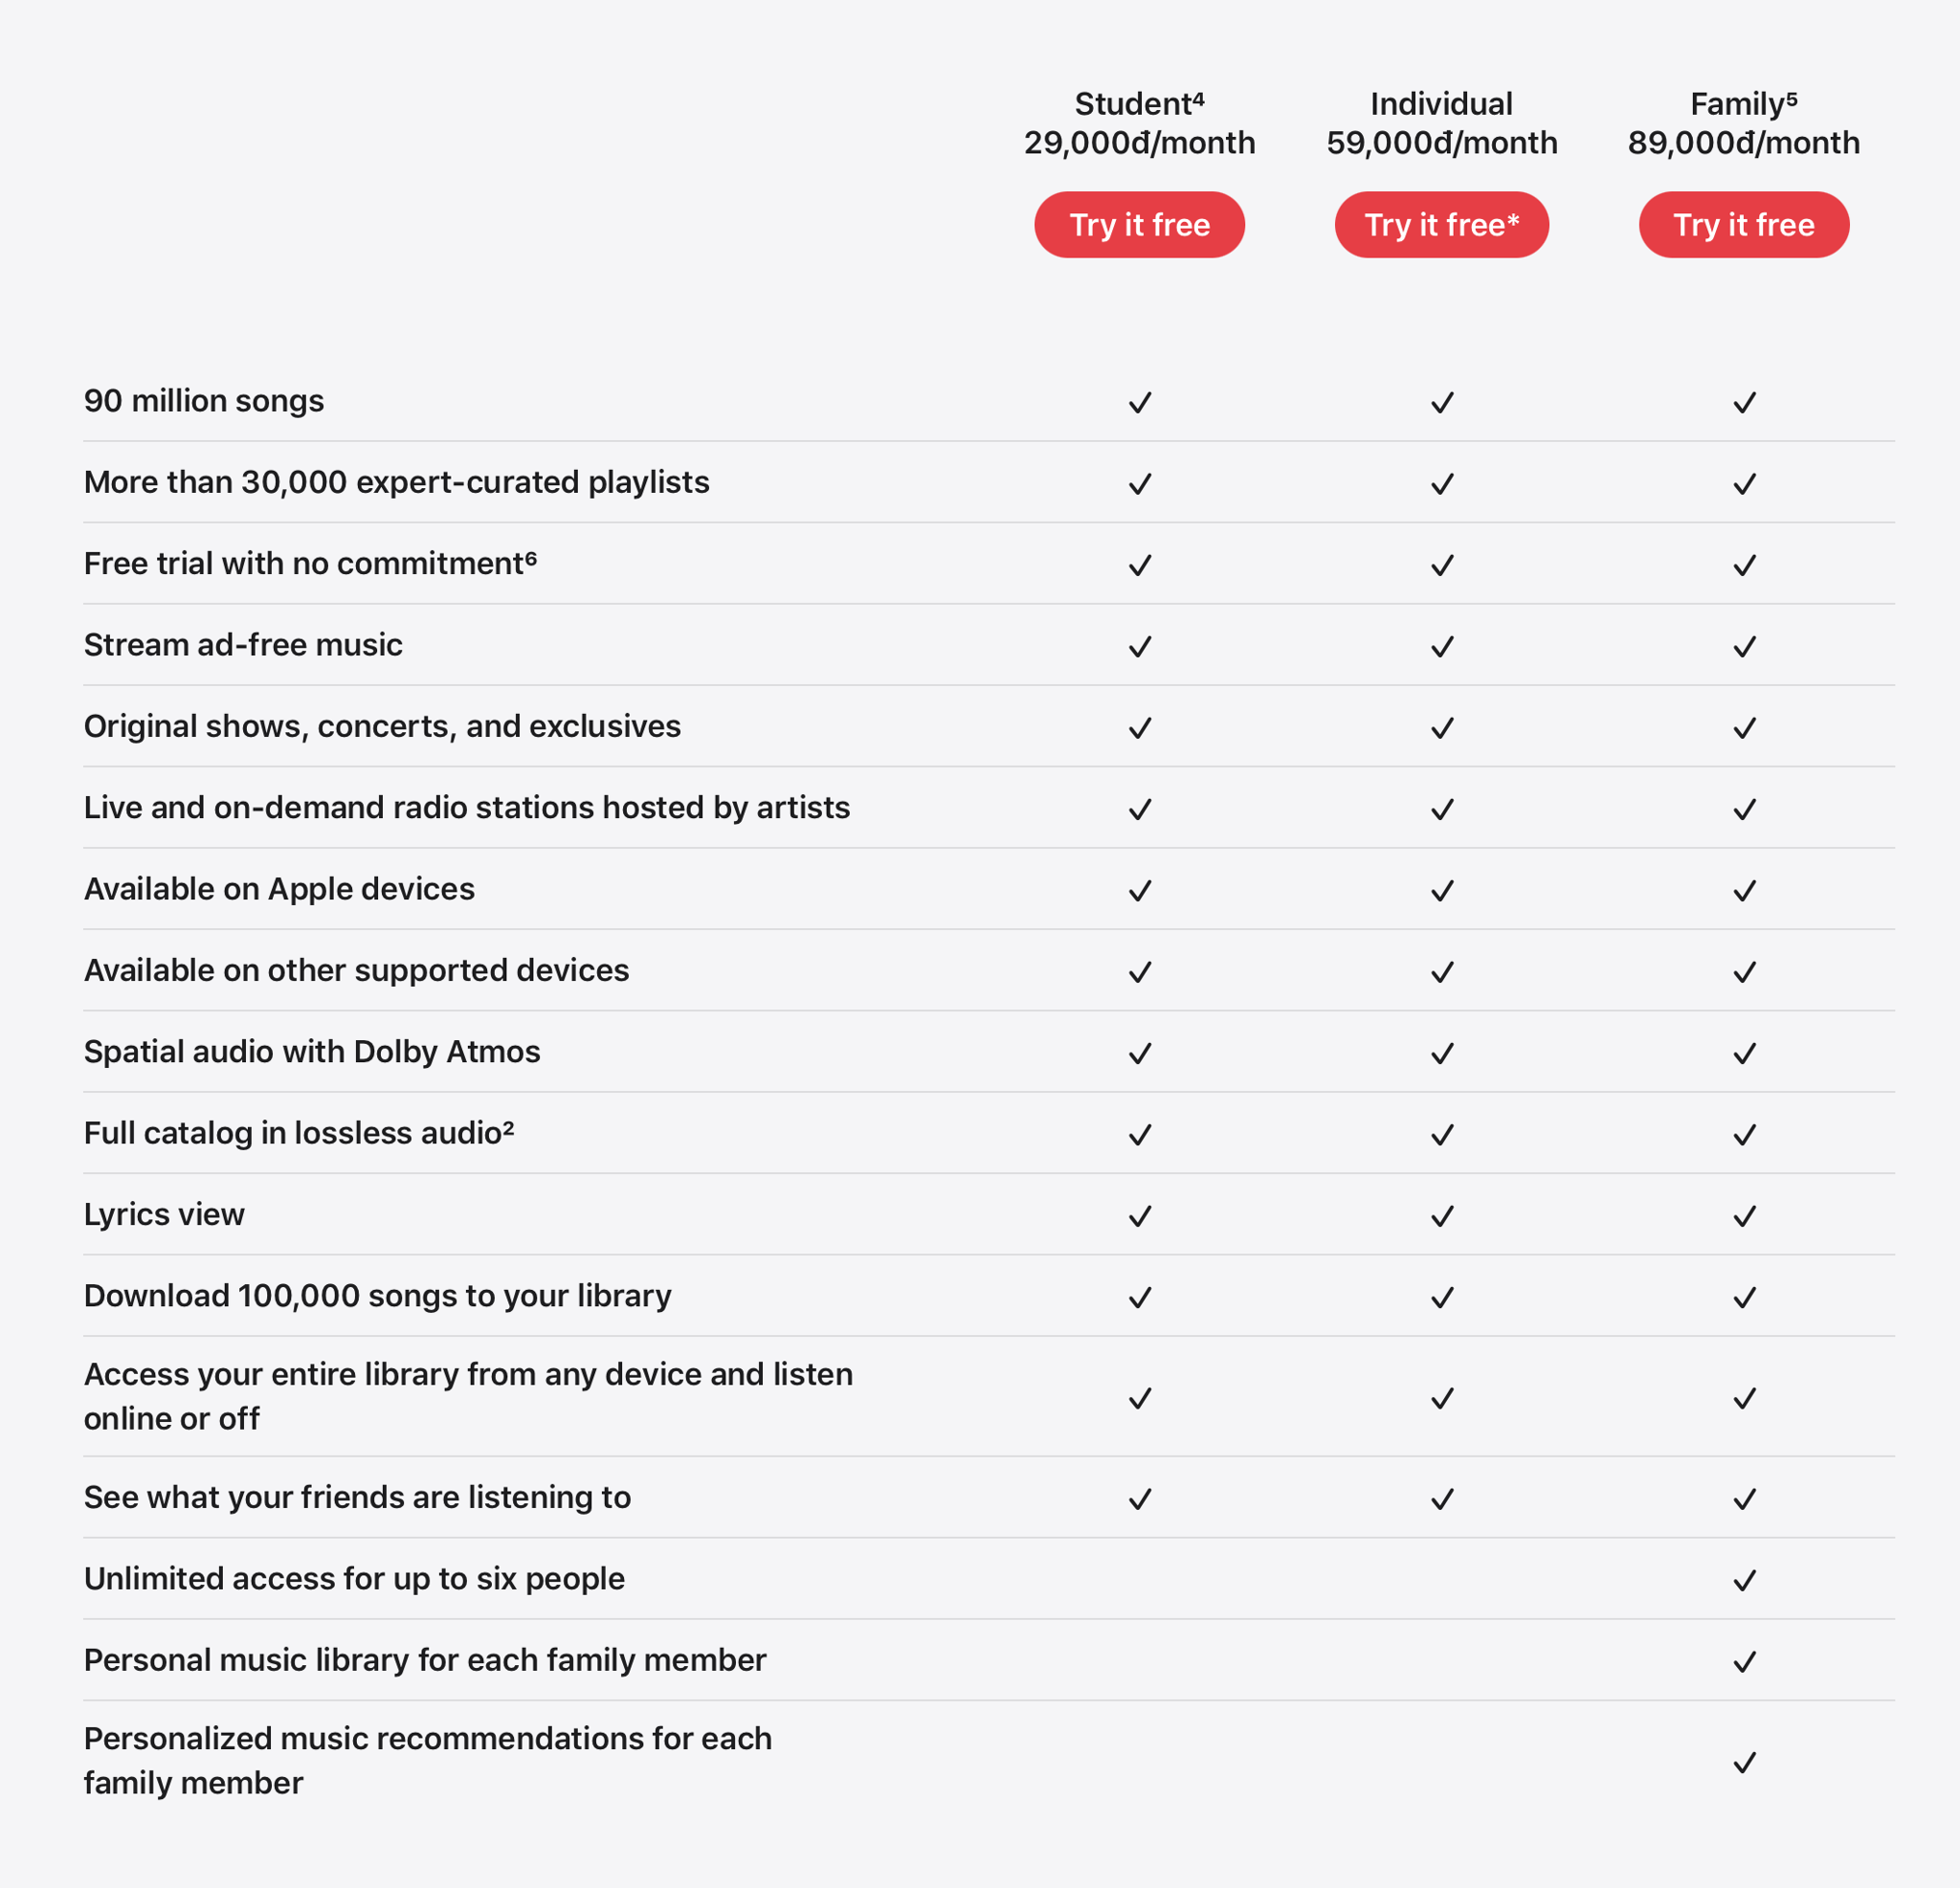Click Student checkmark for Spatial audio row
This screenshot has width=1960, height=1888.
pyautogui.click(x=1140, y=1053)
